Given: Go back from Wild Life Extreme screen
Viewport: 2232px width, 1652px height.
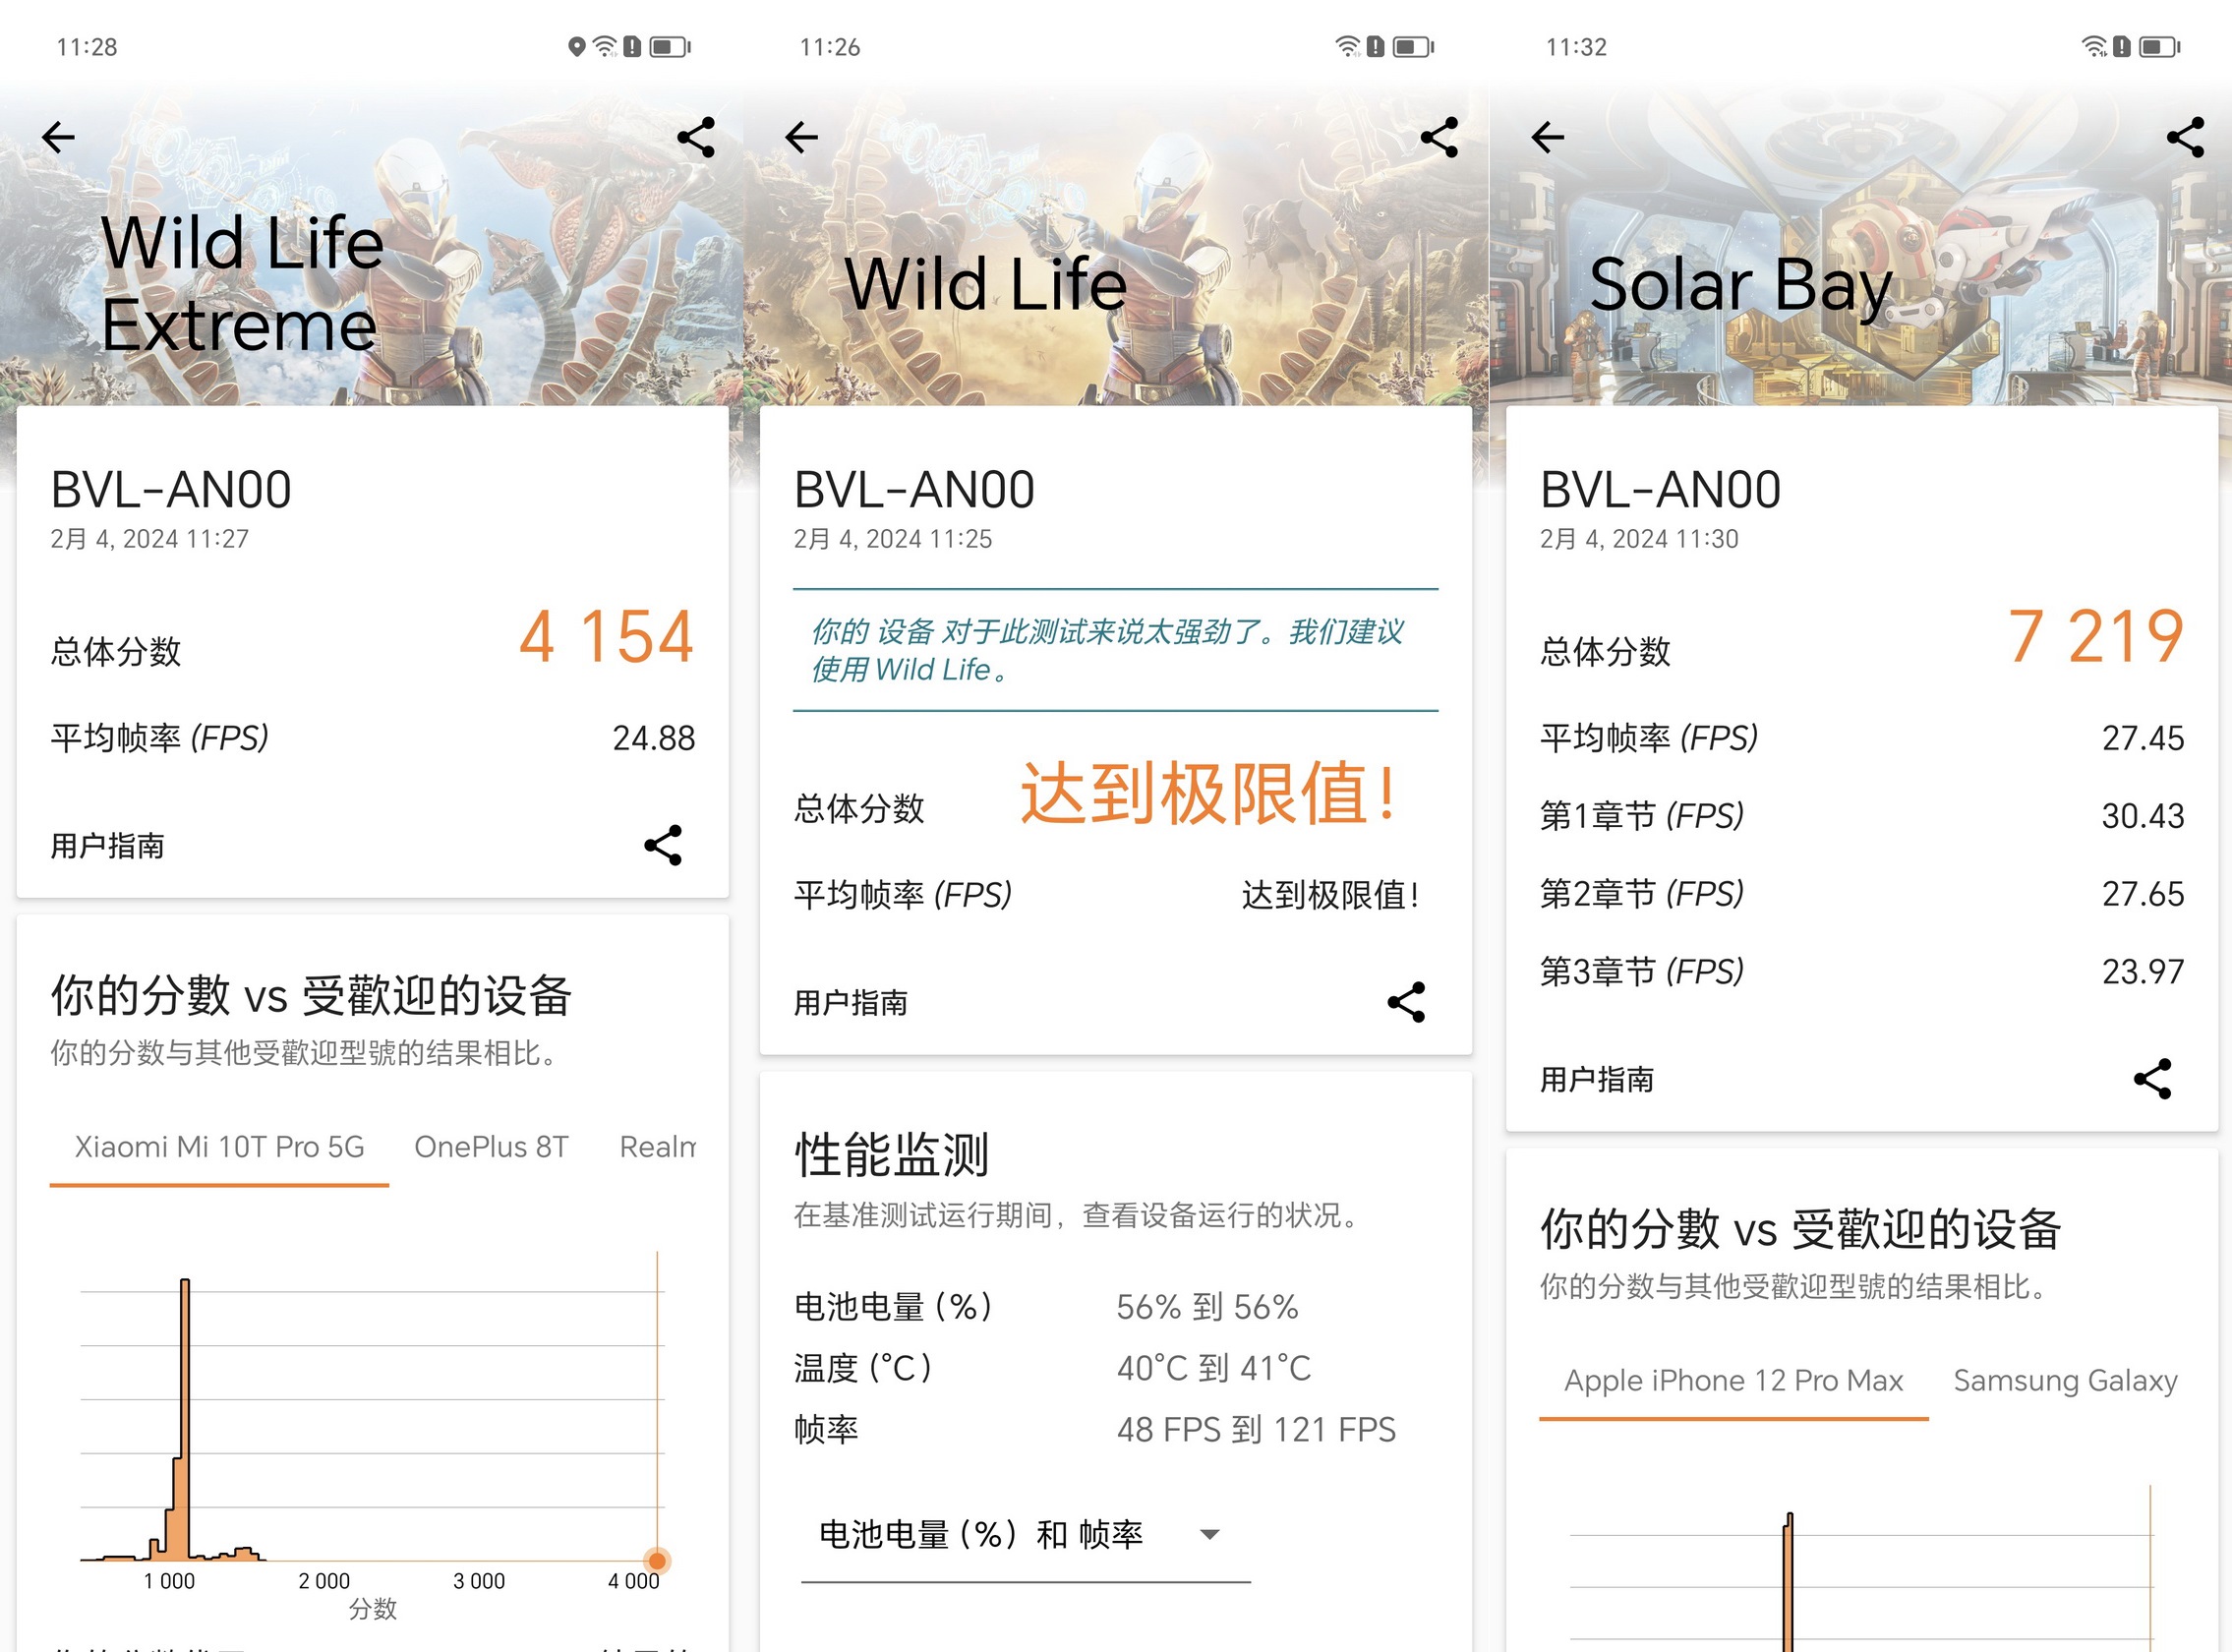Looking at the screenshot, I should click(x=59, y=137).
